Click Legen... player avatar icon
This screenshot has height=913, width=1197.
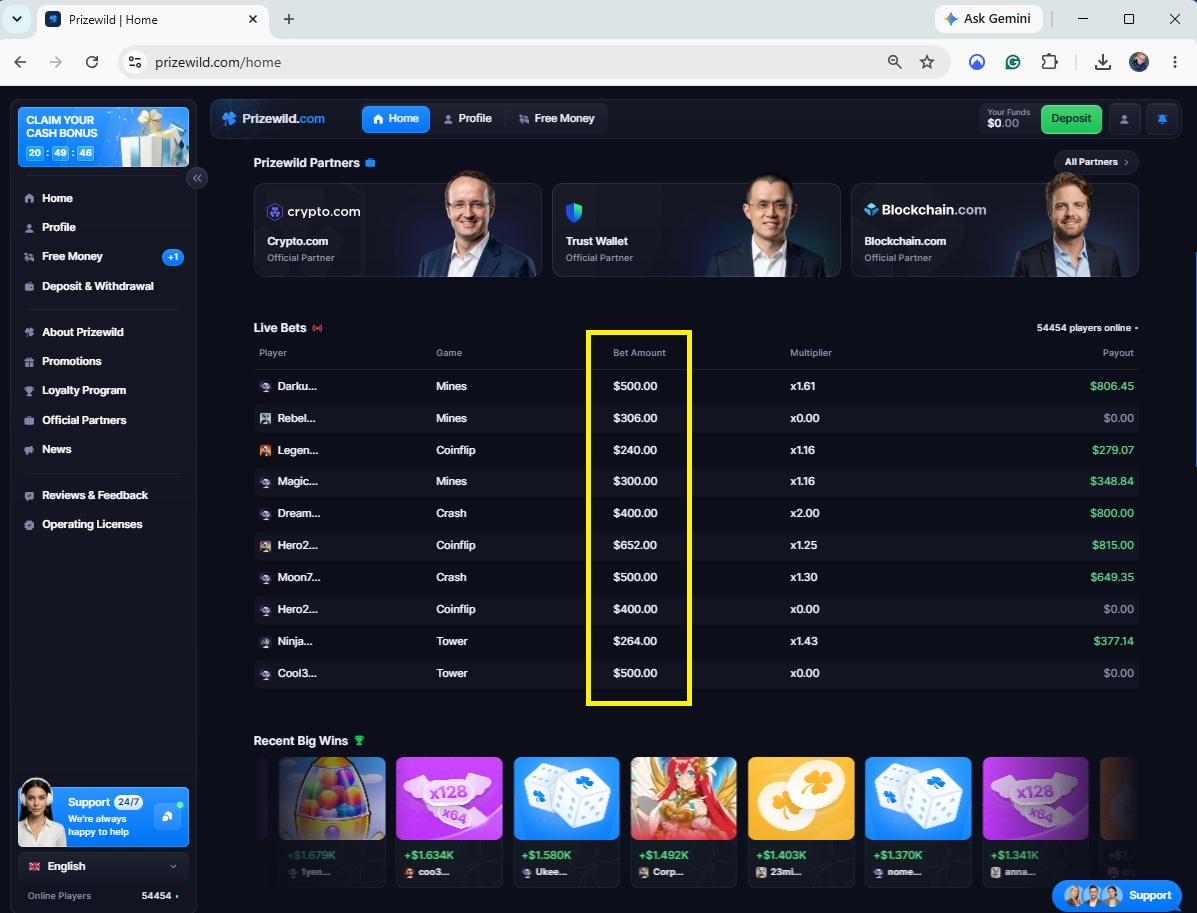tap(266, 451)
